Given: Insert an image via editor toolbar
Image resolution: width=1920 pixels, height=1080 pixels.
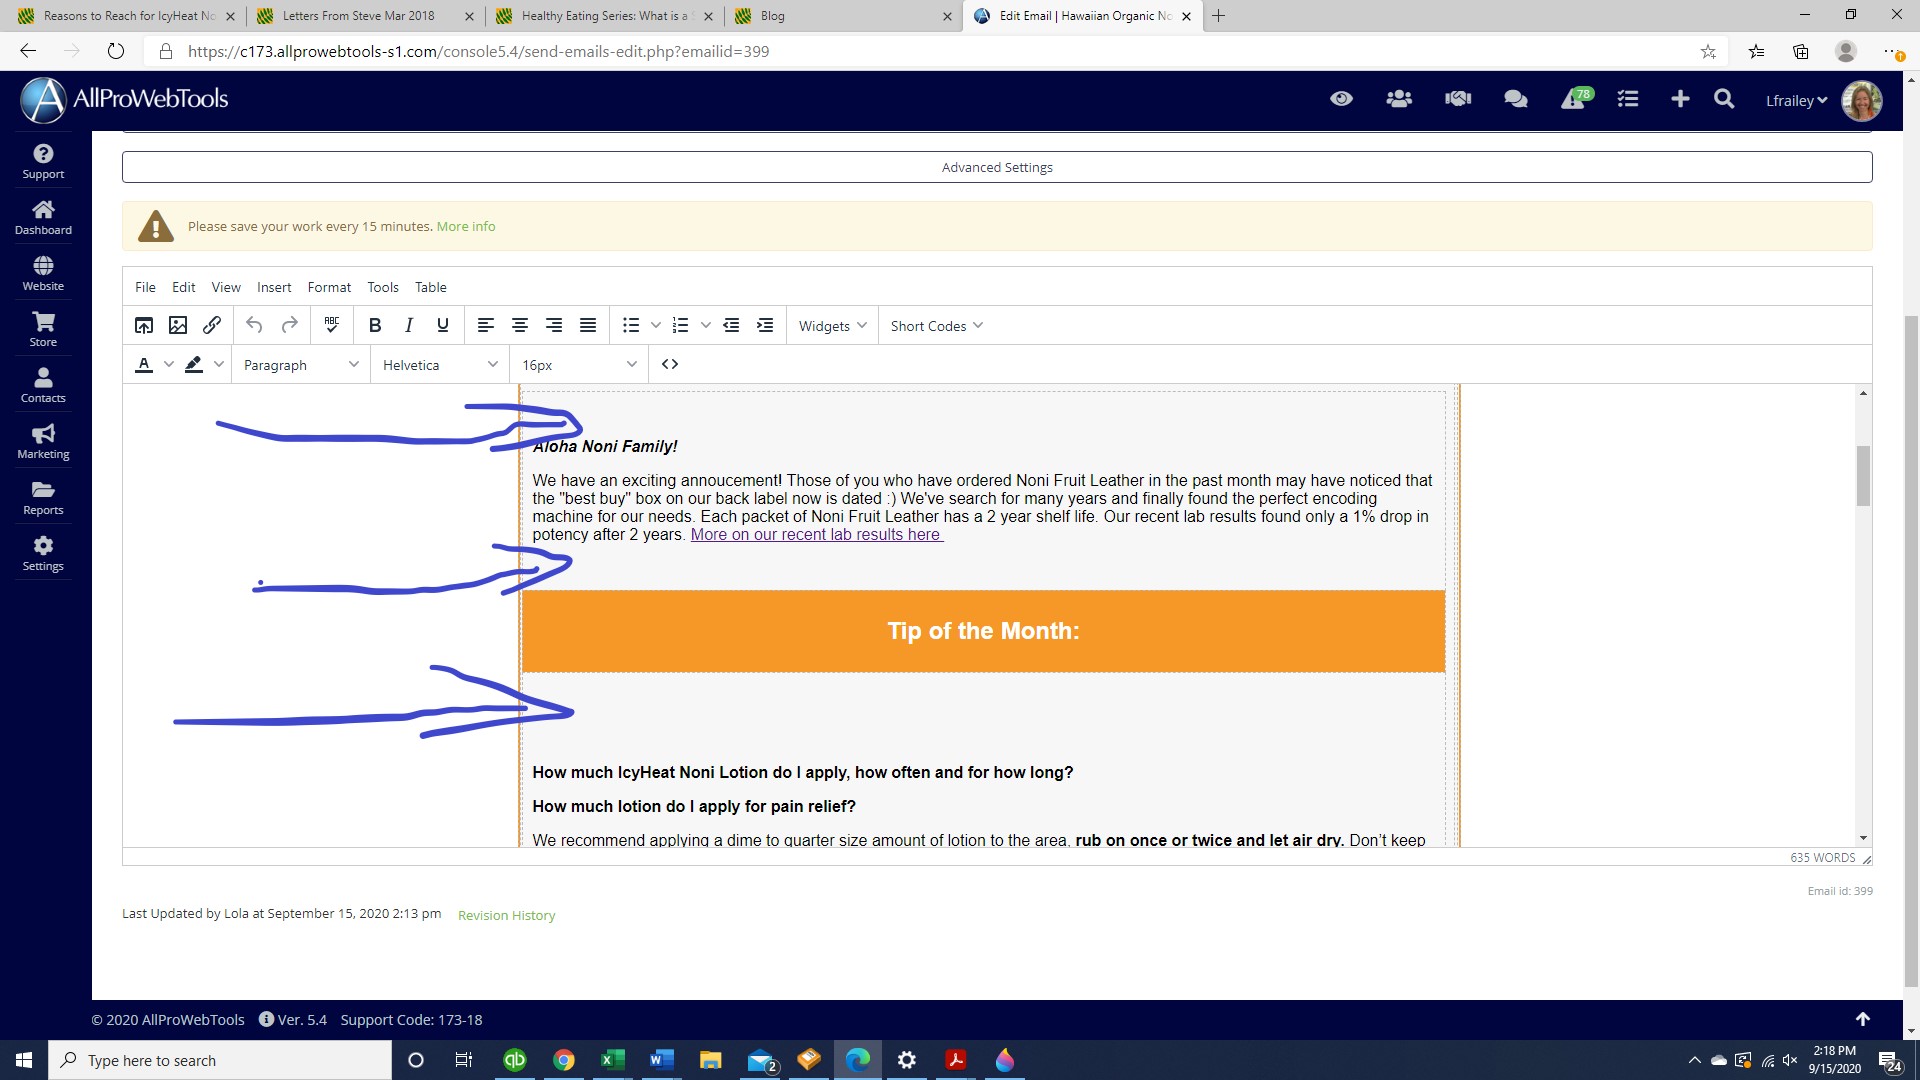Looking at the screenshot, I should coord(178,325).
